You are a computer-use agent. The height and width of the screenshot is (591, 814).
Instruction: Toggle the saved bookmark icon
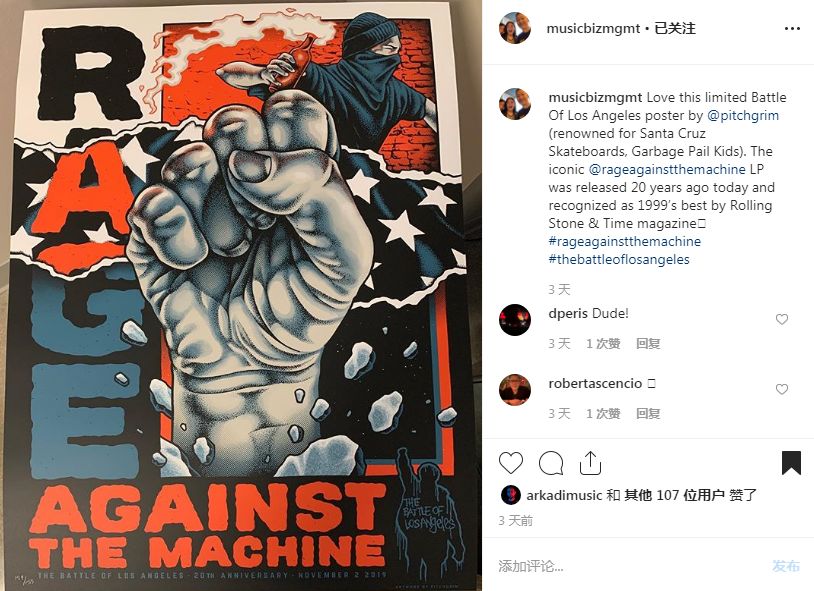tap(791, 462)
